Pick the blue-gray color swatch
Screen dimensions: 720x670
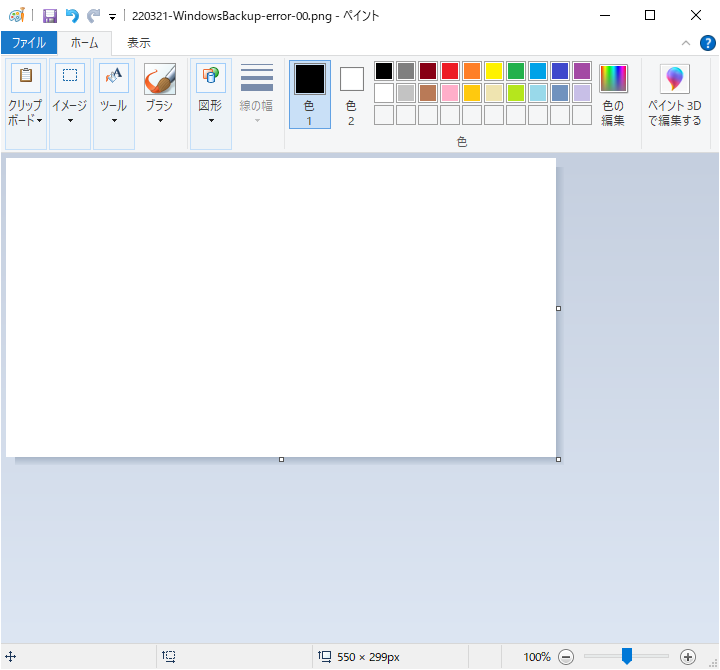(x=560, y=93)
